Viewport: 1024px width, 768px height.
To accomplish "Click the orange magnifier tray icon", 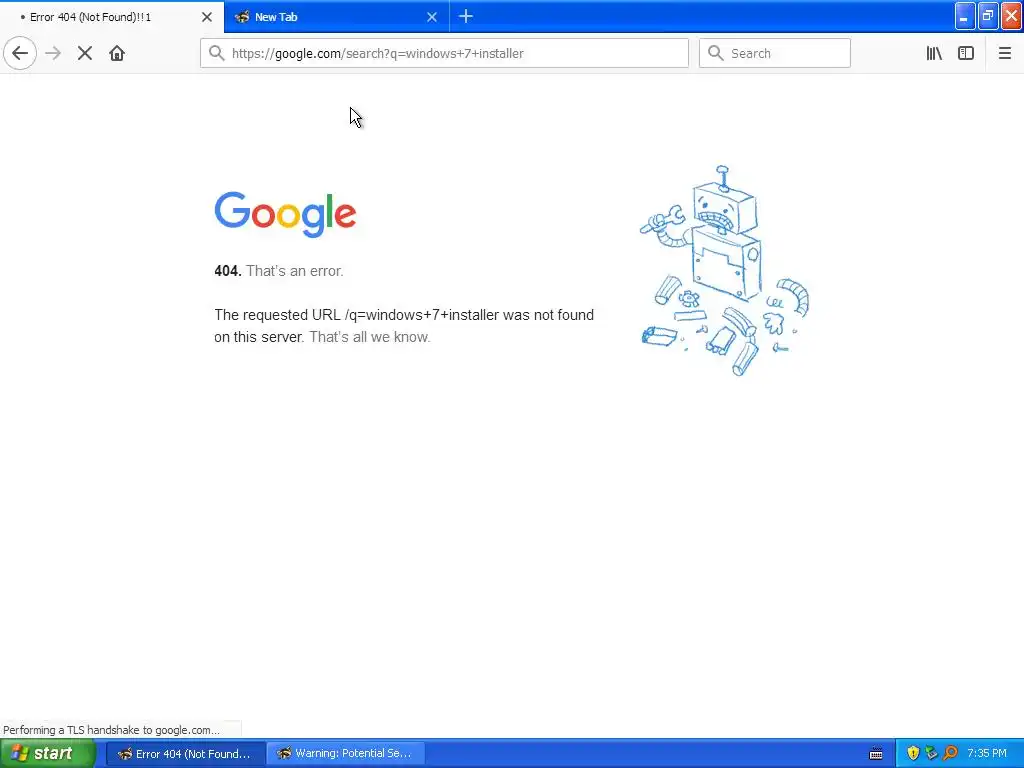I will tap(950, 753).
